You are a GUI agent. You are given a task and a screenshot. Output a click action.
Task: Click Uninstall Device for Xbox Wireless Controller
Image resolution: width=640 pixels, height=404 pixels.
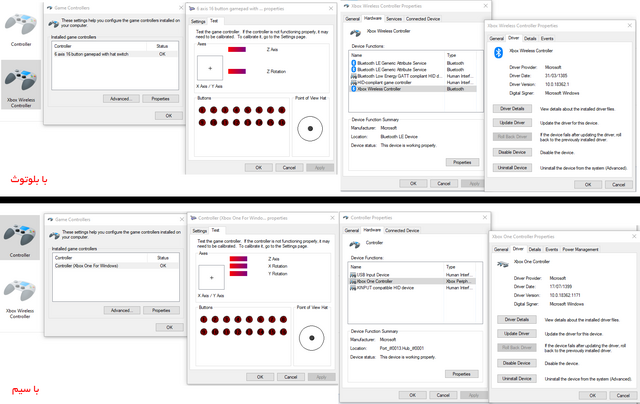pos(513,167)
